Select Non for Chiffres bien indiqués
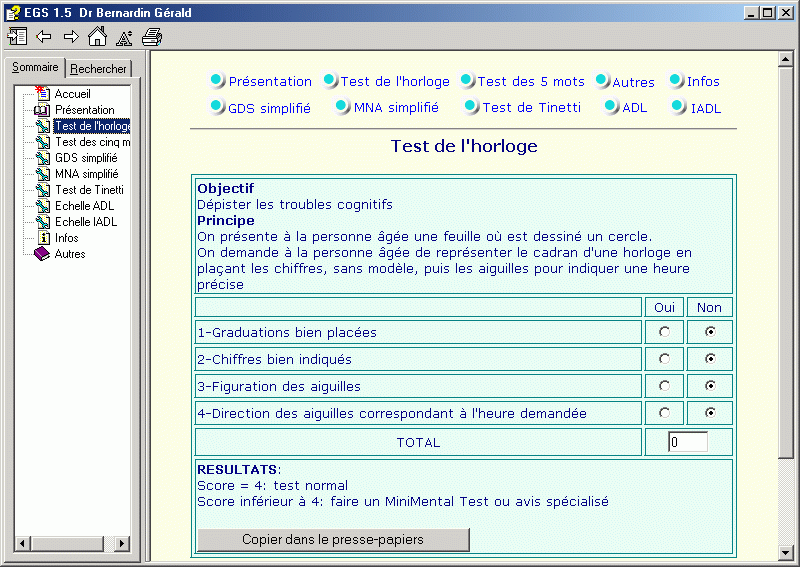This screenshot has height=567, width=800. point(710,359)
